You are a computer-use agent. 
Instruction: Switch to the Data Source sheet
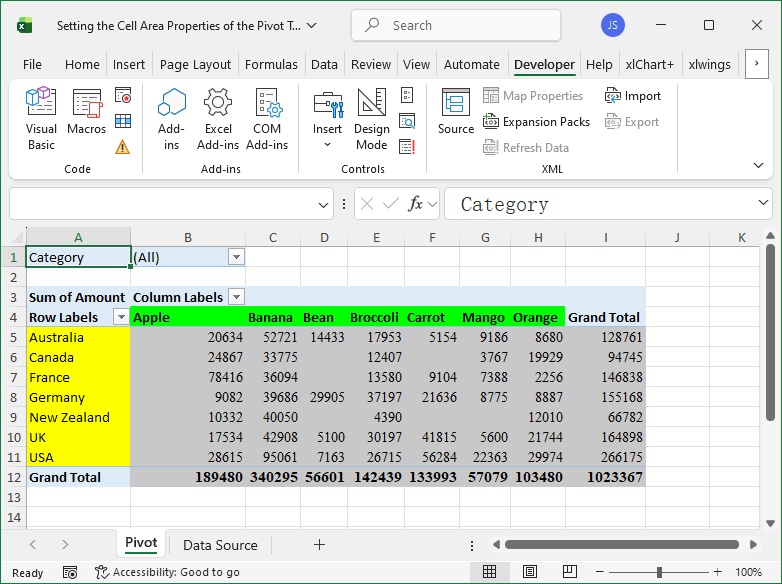pos(220,545)
